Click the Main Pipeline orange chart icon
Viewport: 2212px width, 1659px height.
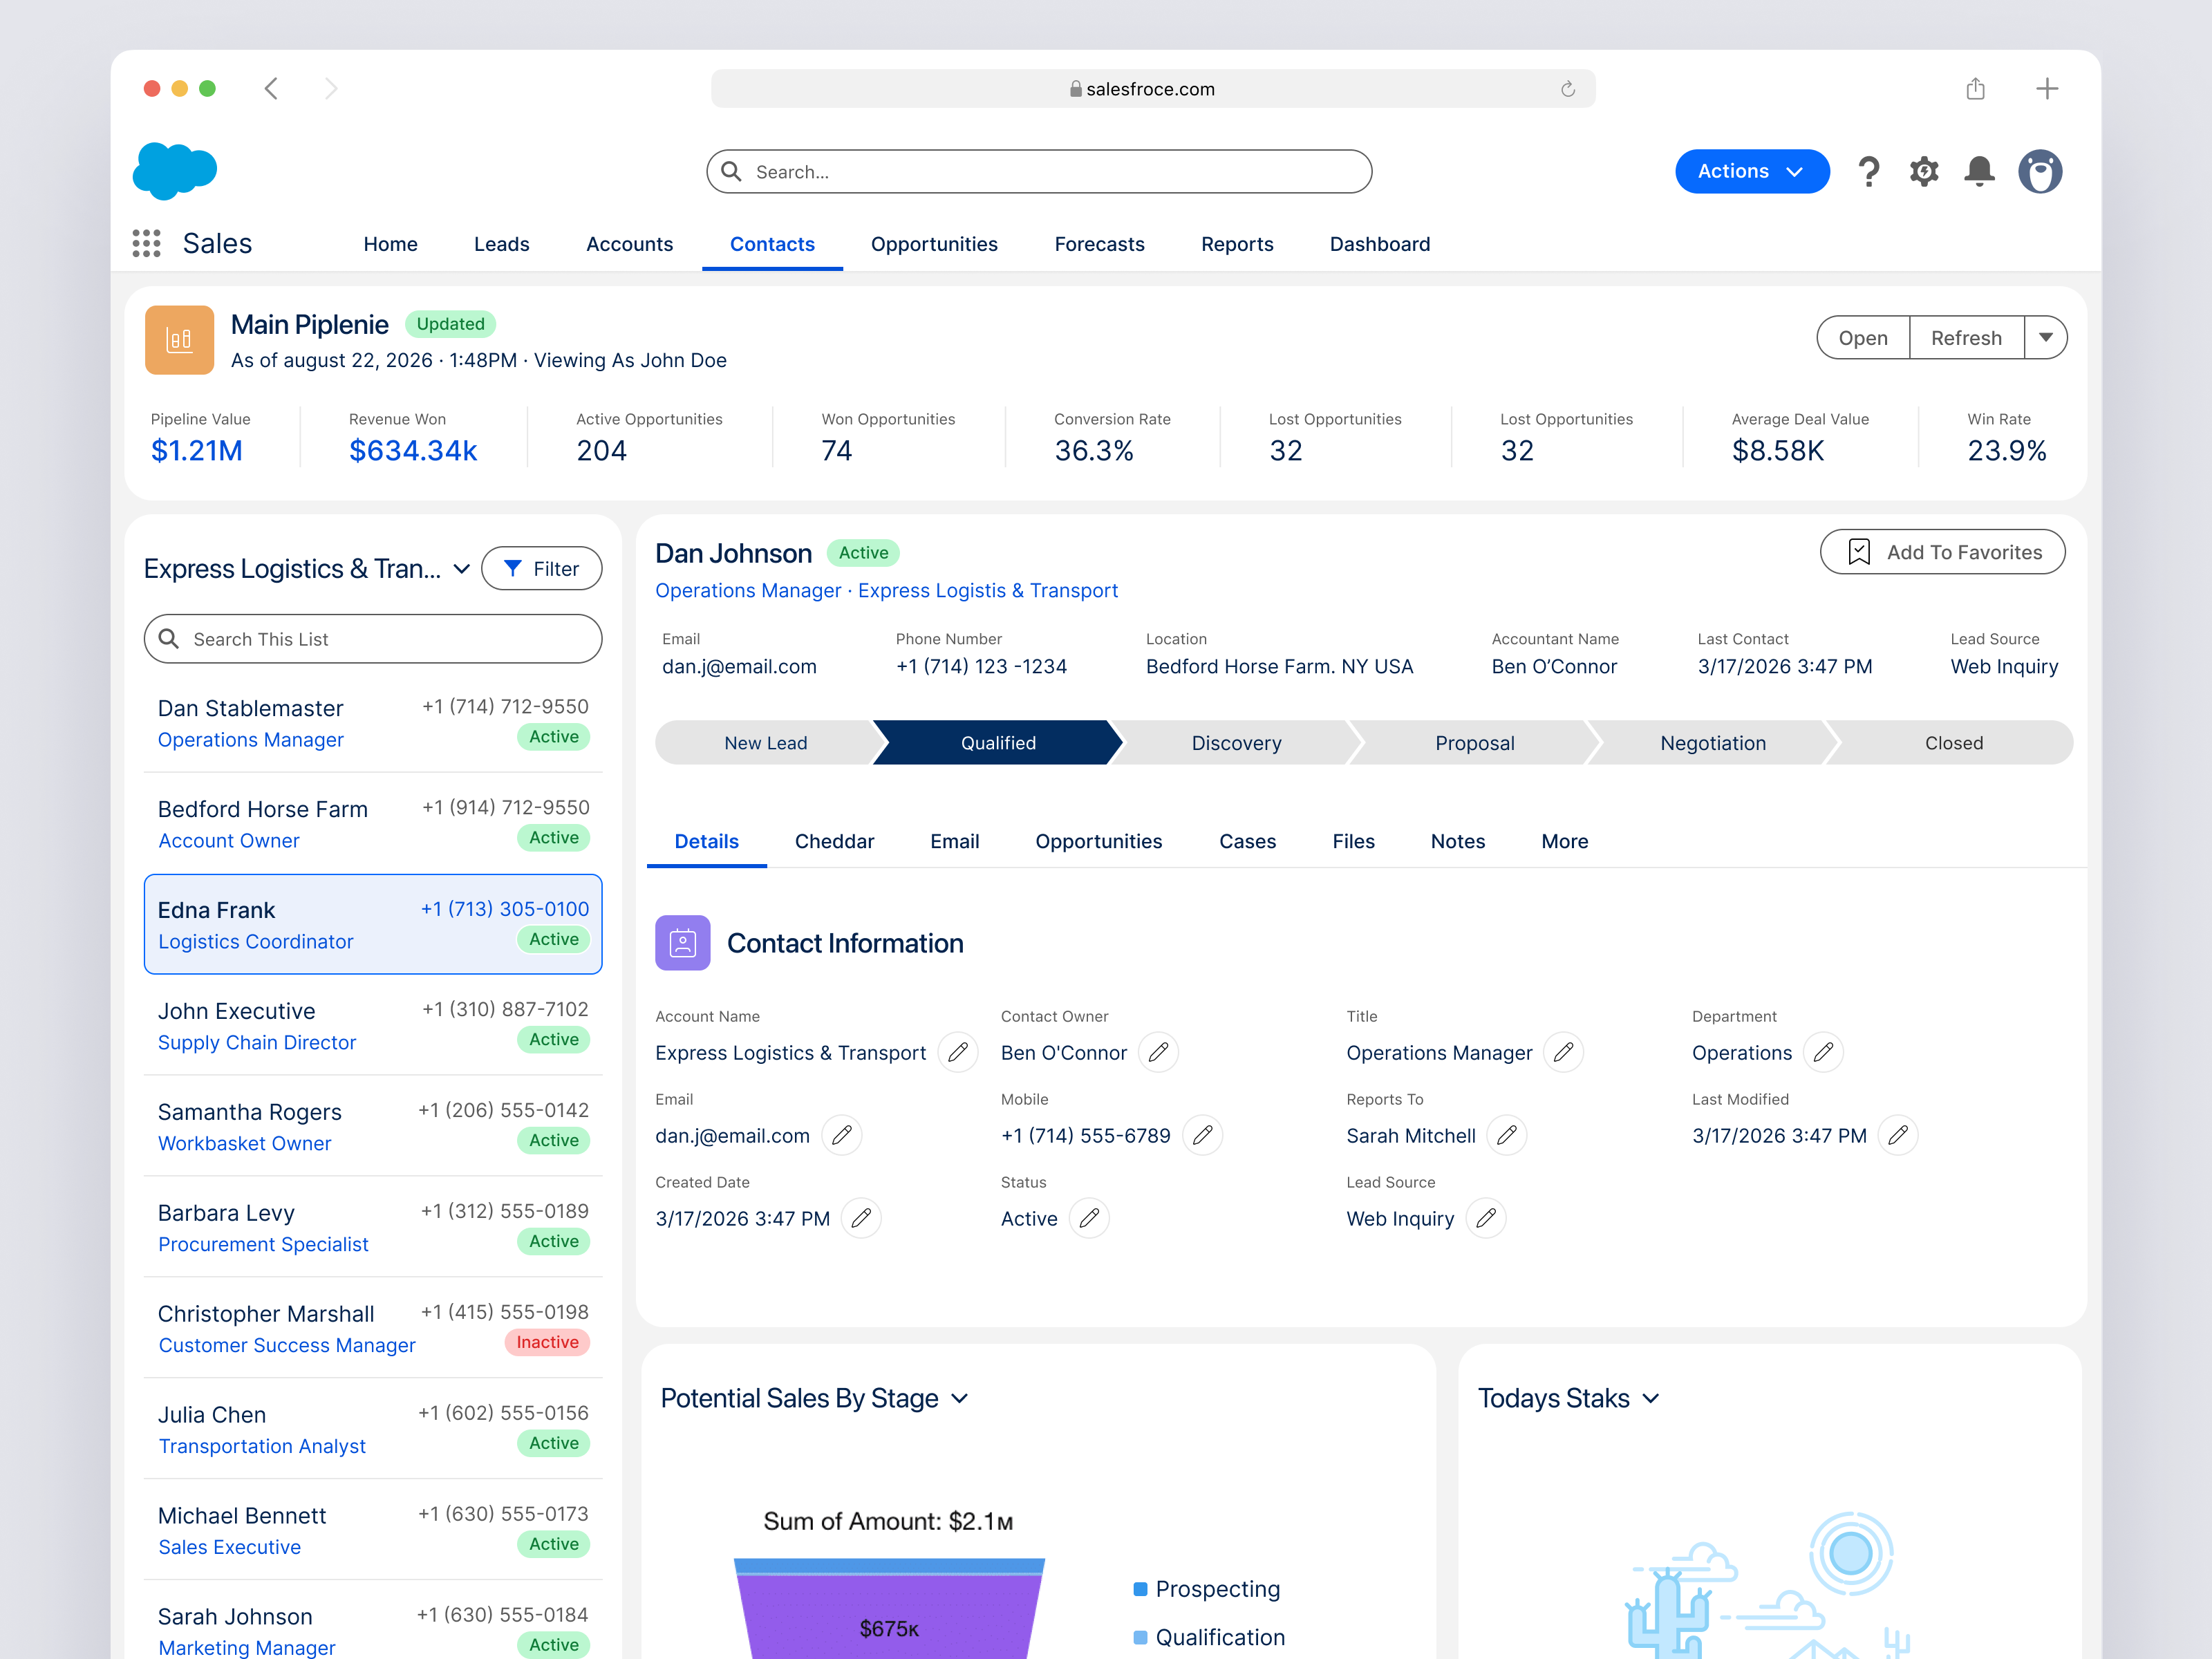[180, 340]
